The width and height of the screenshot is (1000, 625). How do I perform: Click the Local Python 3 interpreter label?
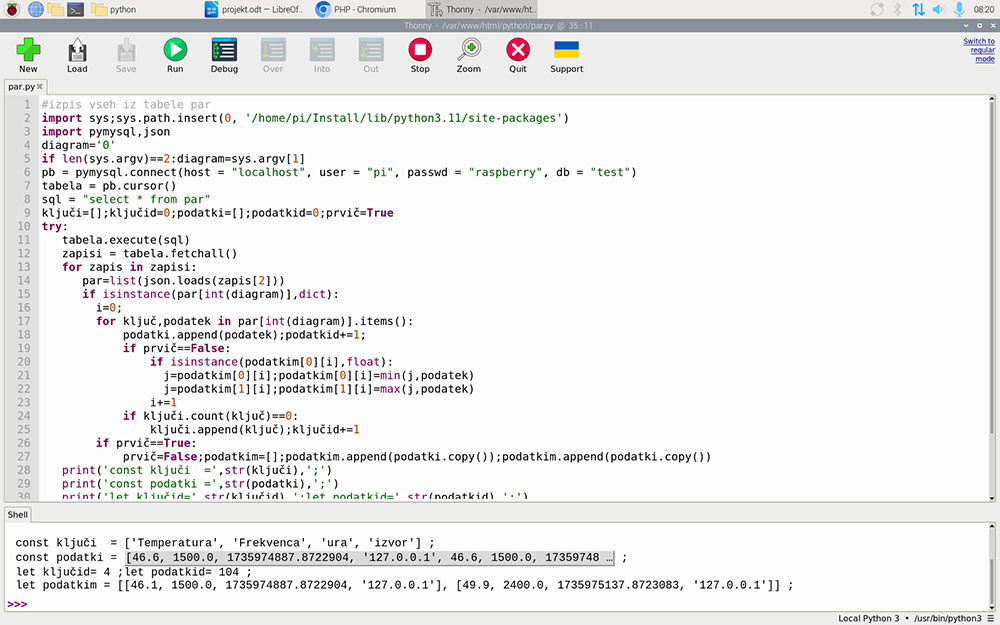click(868, 618)
